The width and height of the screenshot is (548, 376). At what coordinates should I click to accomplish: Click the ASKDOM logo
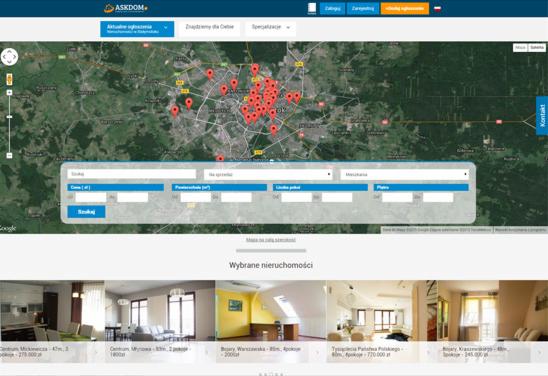126,8
